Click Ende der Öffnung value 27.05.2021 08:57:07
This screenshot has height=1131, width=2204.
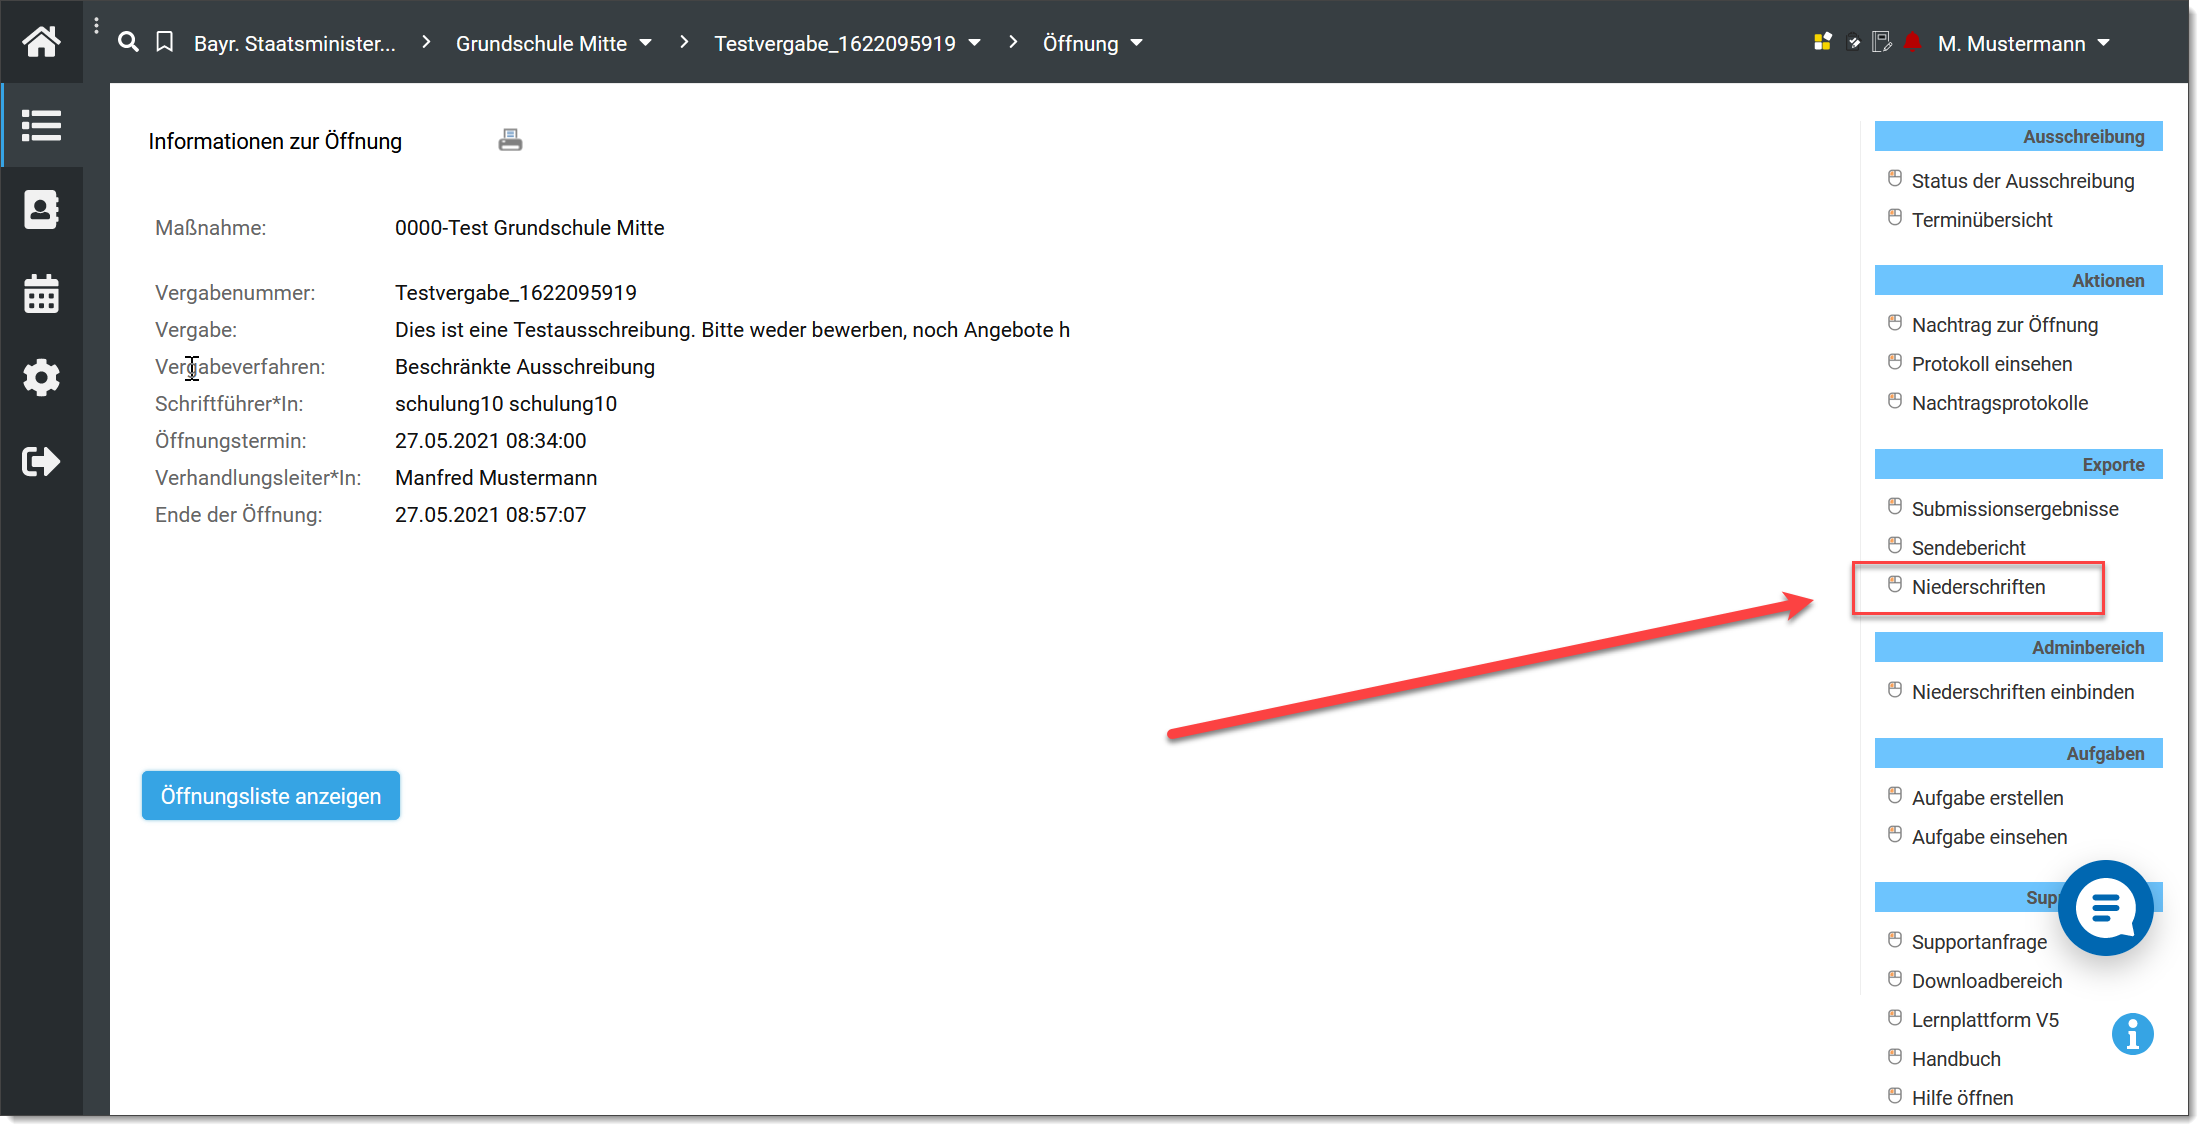pos(490,515)
